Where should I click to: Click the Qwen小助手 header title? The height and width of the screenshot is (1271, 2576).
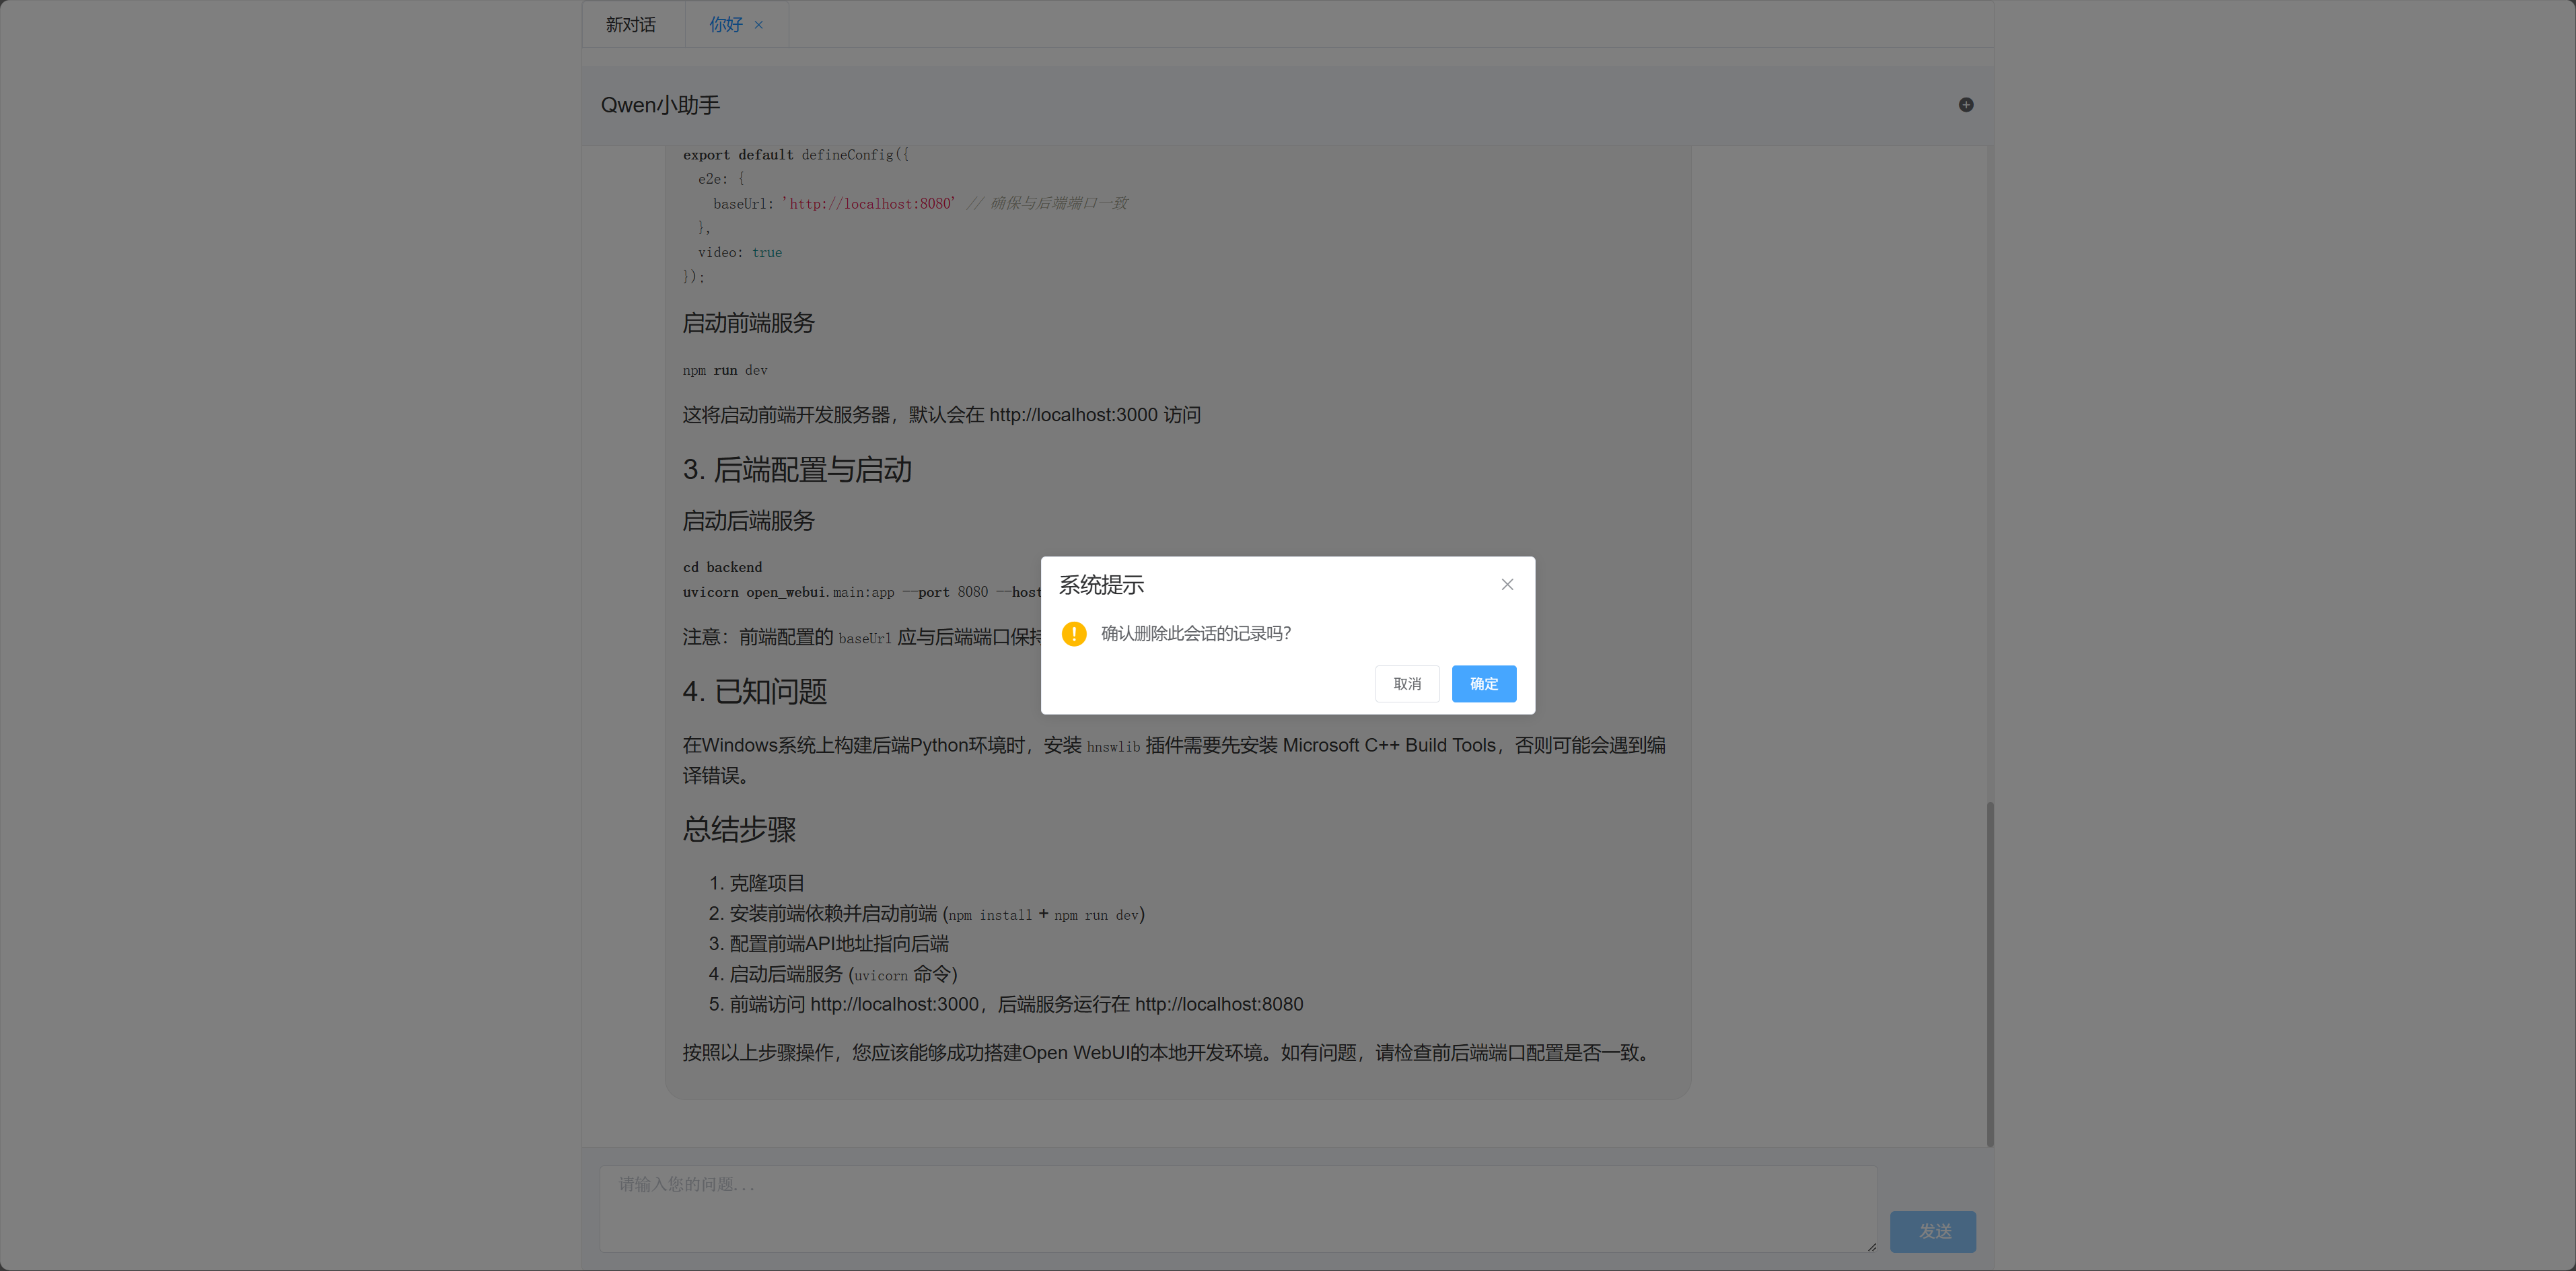tap(660, 105)
